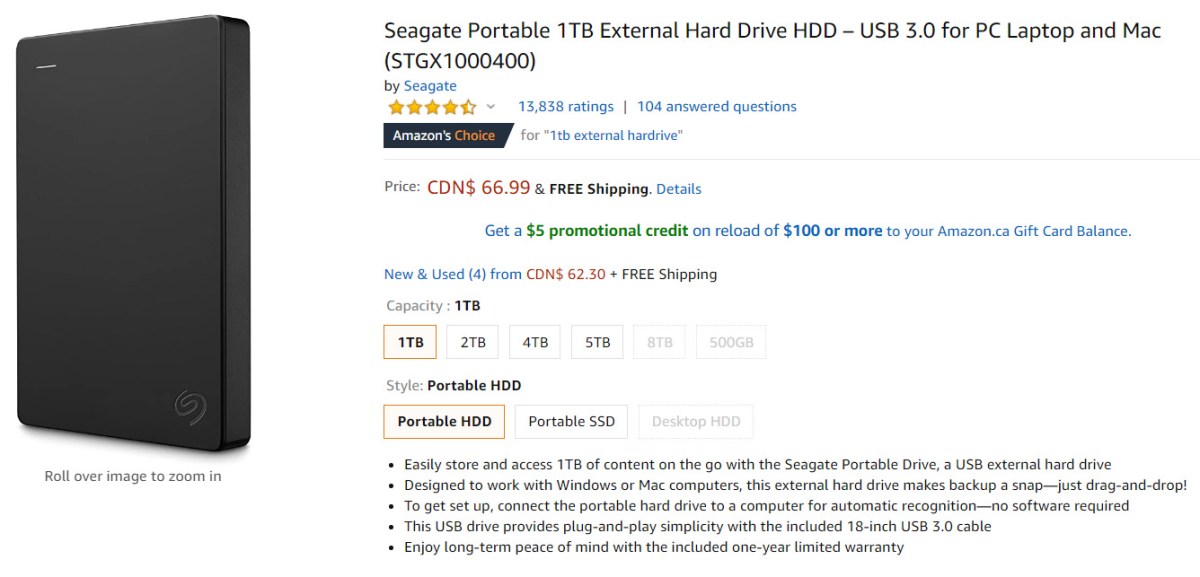Select the unavailable 8TB capacity
The width and height of the screenshot is (1200, 577).
tap(660, 342)
